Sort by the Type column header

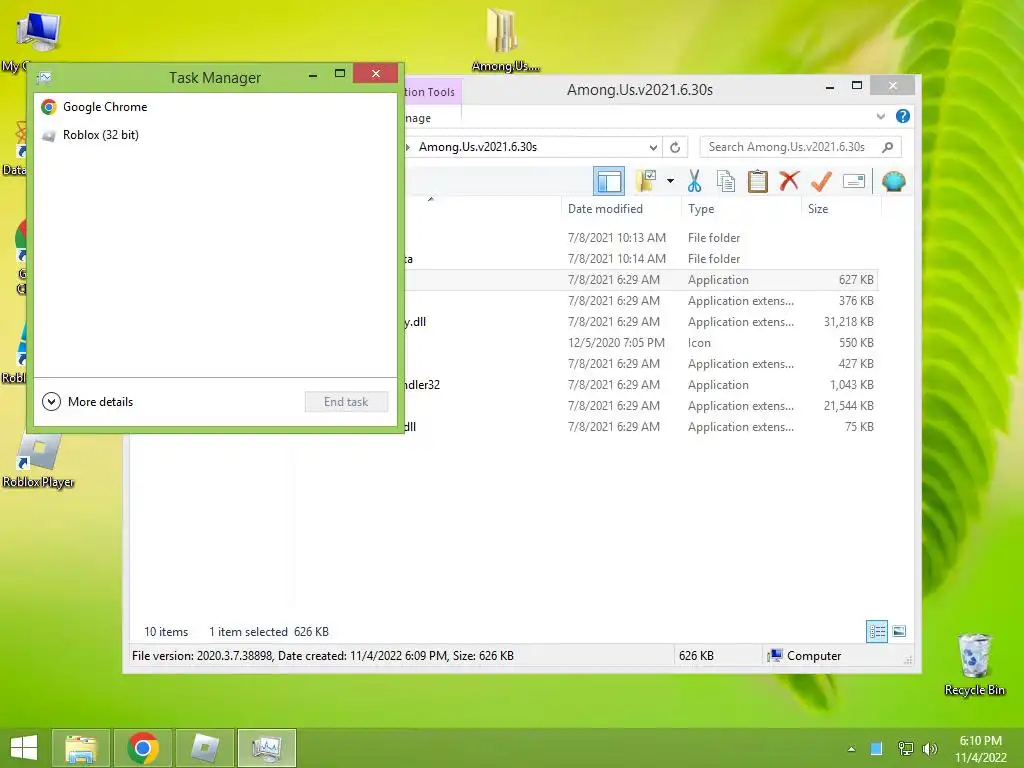pos(740,209)
